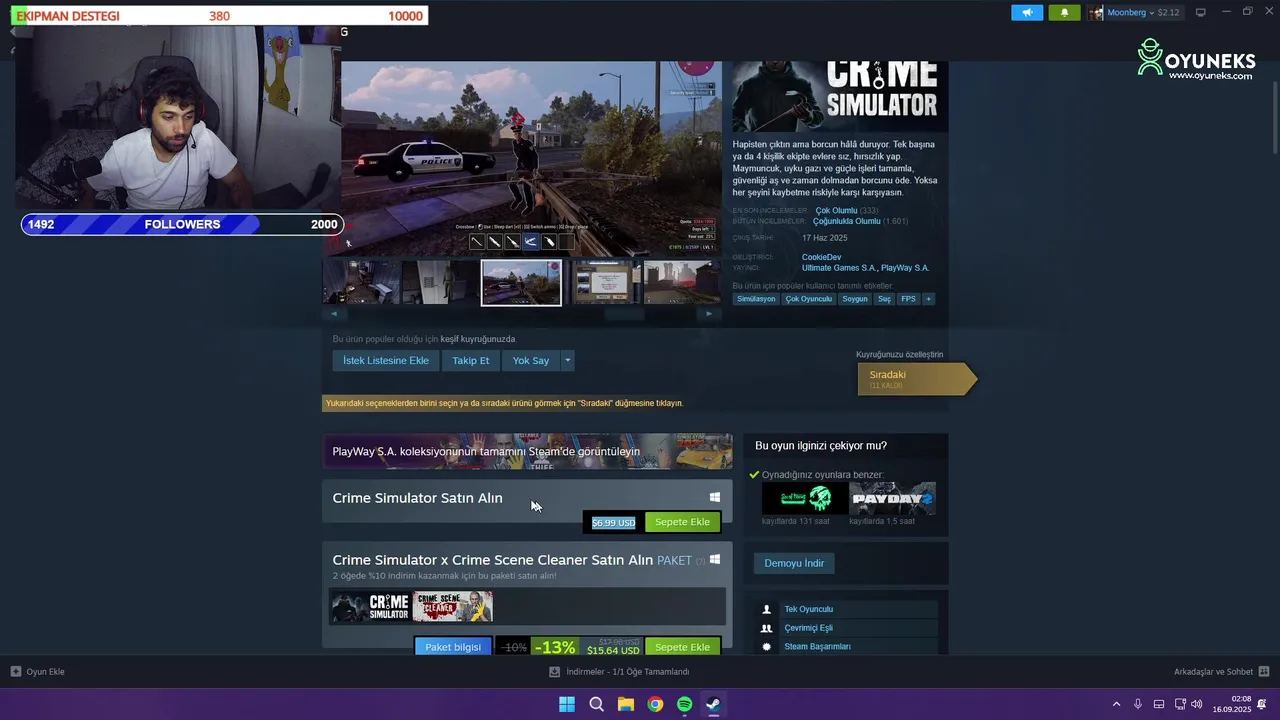The width and height of the screenshot is (1280, 720).
Task: Open the CookieDev developer link
Action: 821,257
